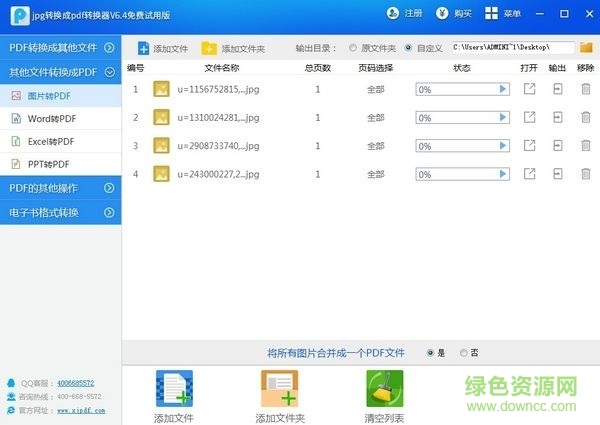Click the 0% progress bar of u=1156752815
The image size is (600, 425).
pos(463,89)
